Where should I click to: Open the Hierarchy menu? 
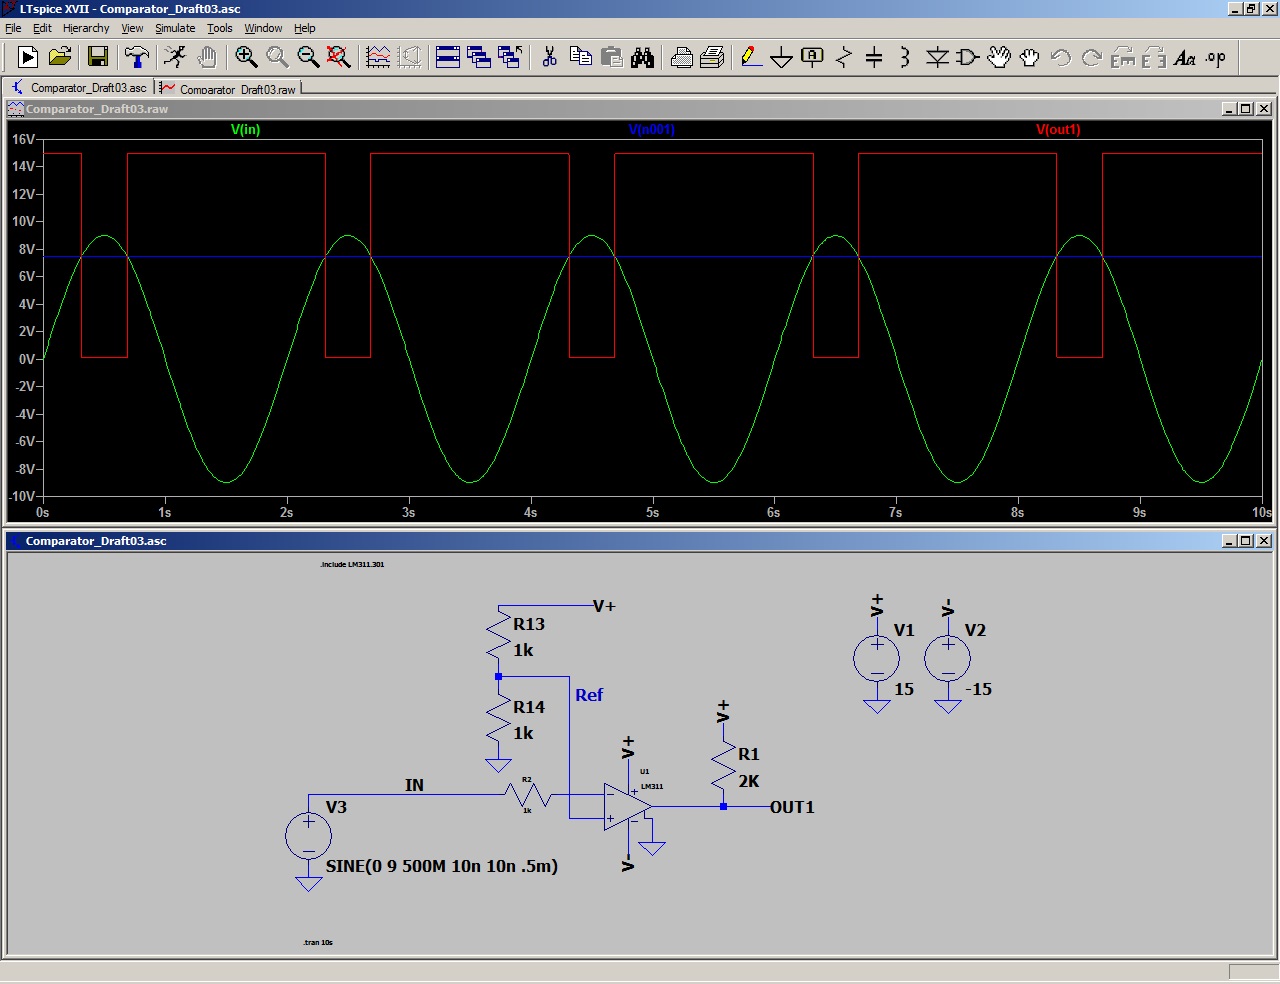[86, 28]
